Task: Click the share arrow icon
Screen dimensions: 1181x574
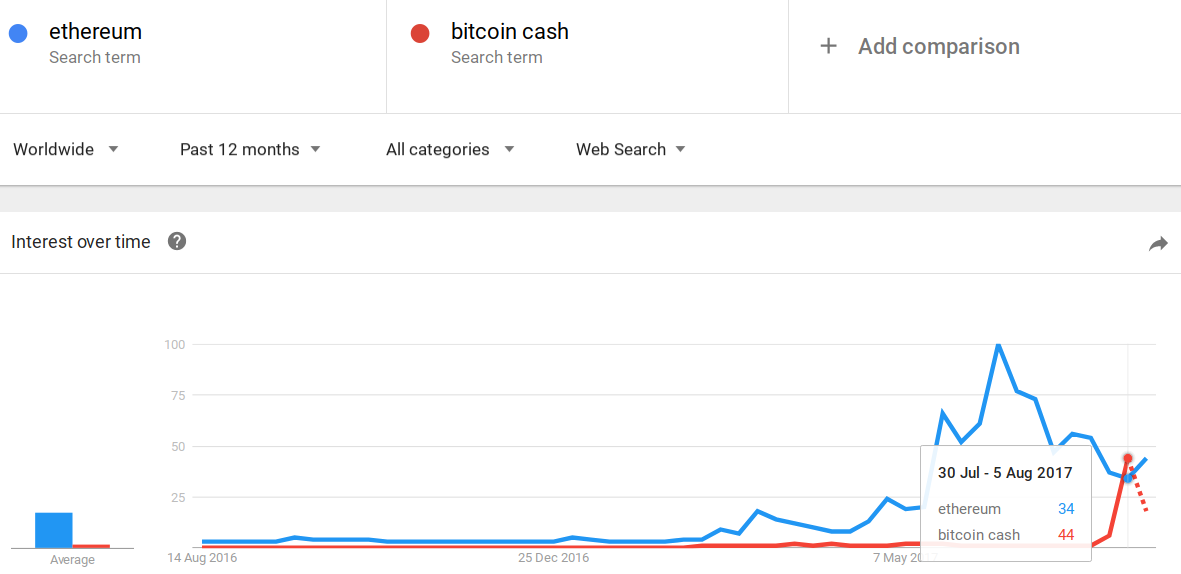Action: (x=1158, y=243)
